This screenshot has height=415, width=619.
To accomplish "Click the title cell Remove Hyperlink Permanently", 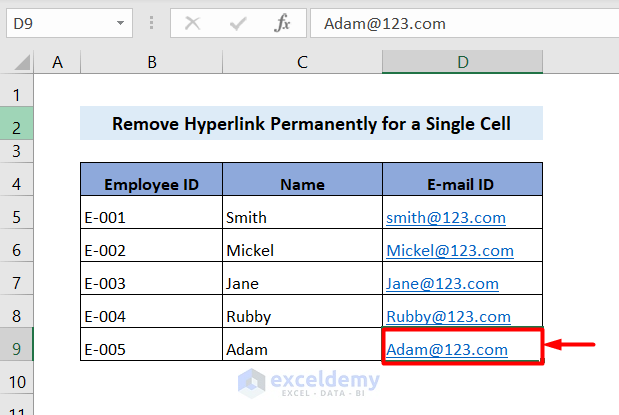I will (311, 123).
